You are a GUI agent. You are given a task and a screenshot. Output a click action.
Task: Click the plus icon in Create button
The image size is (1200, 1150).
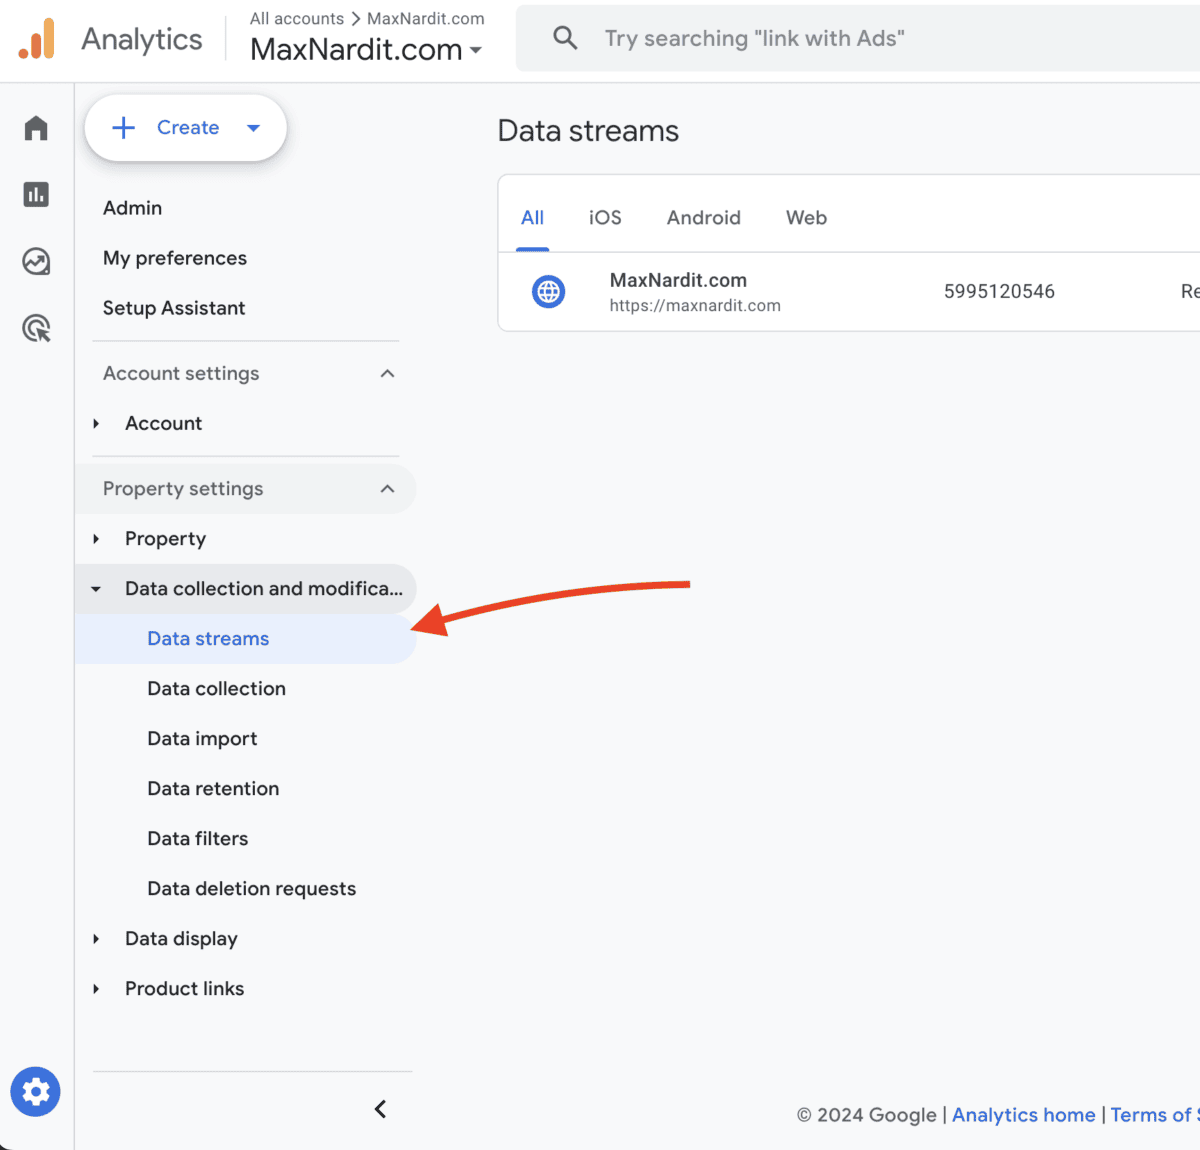[123, 127]
